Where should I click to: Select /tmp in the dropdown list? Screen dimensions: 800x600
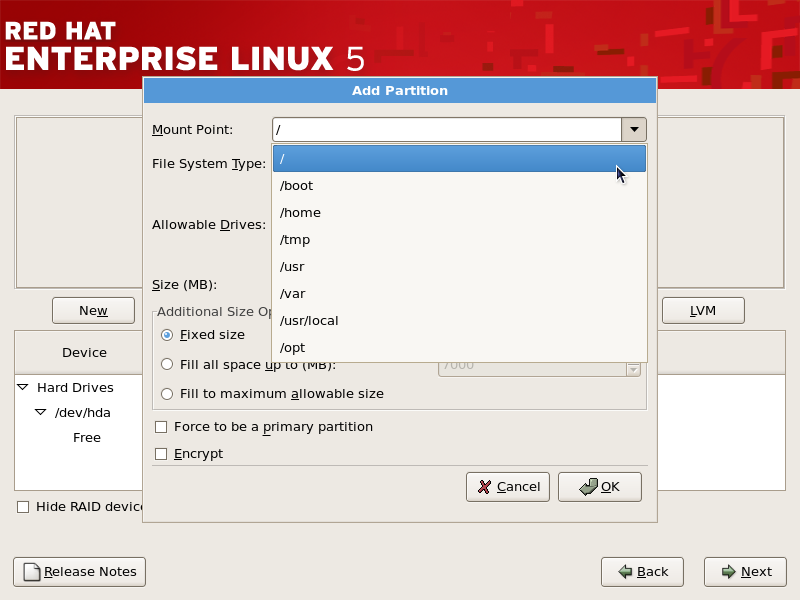point(459,240)
